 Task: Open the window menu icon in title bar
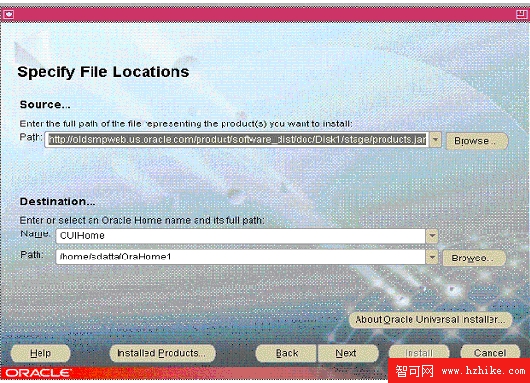click(8, 14)
